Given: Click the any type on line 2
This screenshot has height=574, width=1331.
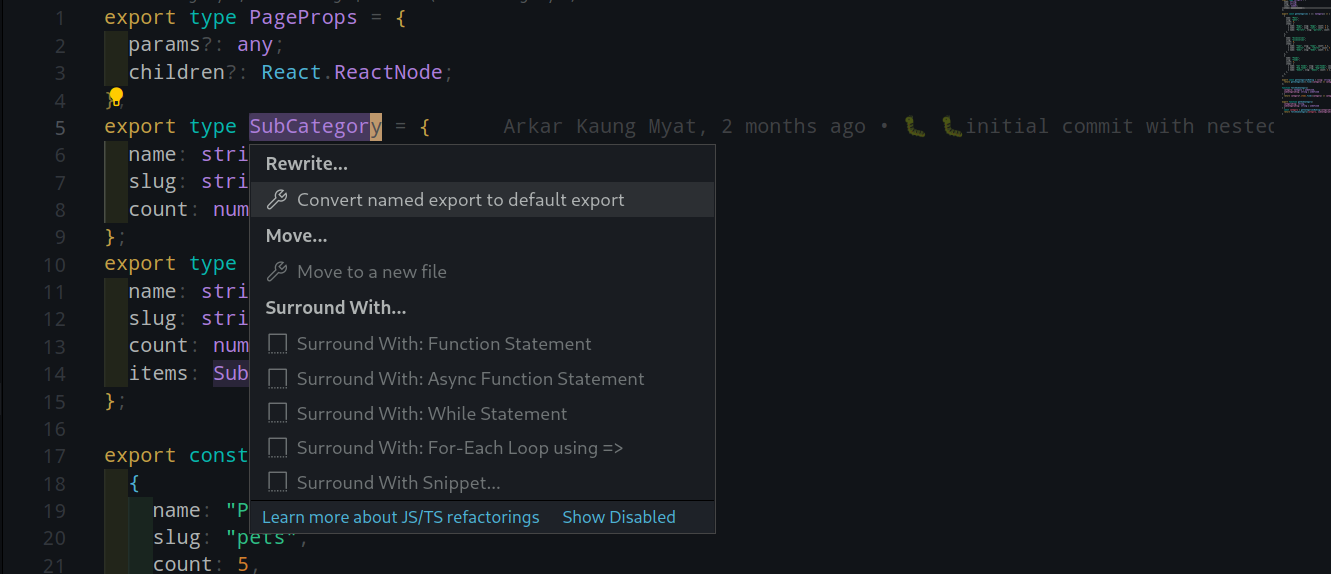Looking at the screenshot, I should click(x=255, y=45).
